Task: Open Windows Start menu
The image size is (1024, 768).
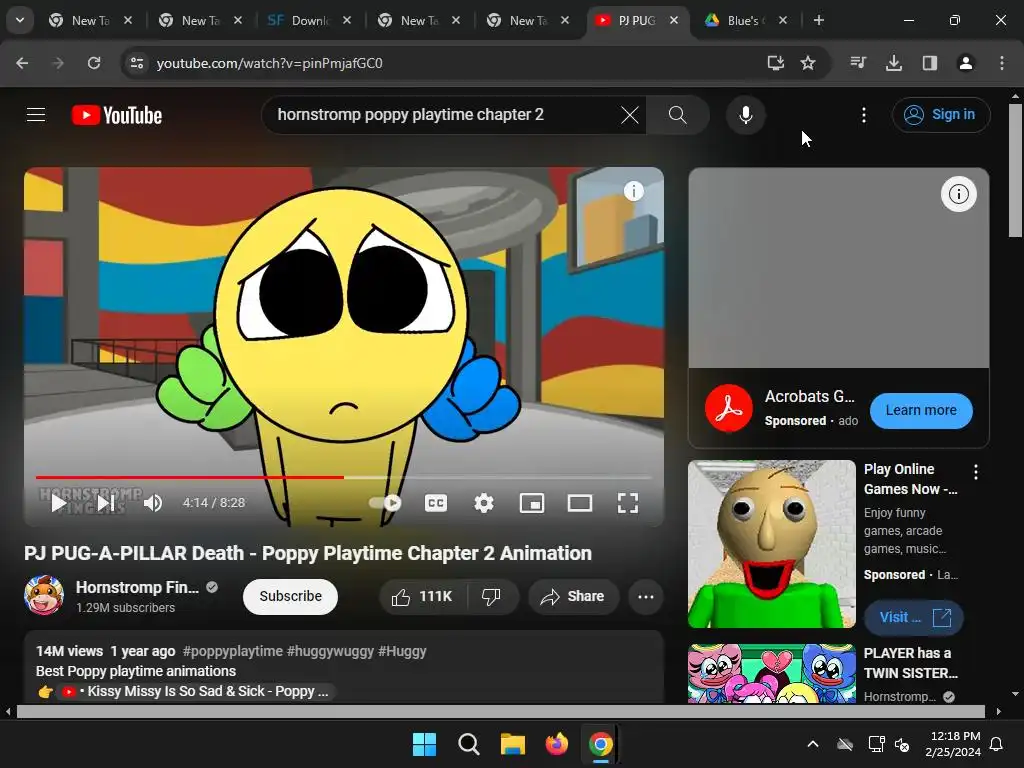Action: click(424, 744)
